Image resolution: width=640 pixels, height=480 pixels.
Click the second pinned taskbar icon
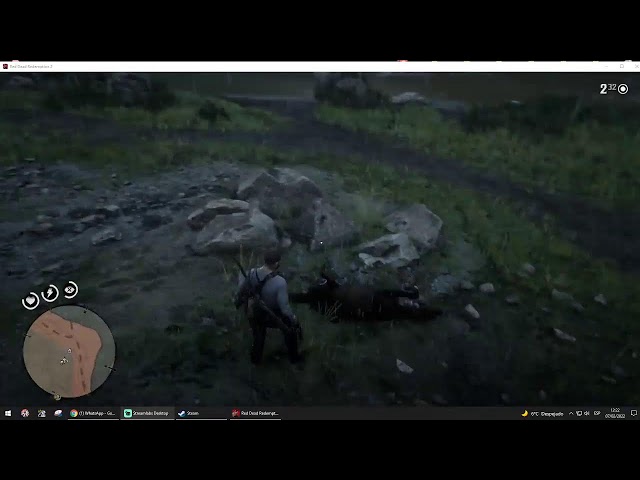[25, 413]
